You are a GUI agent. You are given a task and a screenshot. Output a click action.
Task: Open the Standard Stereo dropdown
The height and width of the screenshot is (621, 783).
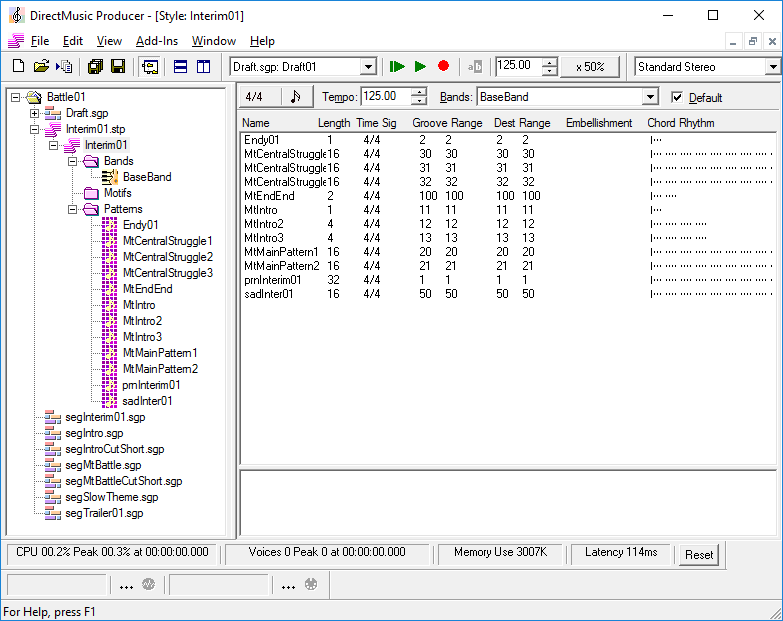click(x=772, y=67)
